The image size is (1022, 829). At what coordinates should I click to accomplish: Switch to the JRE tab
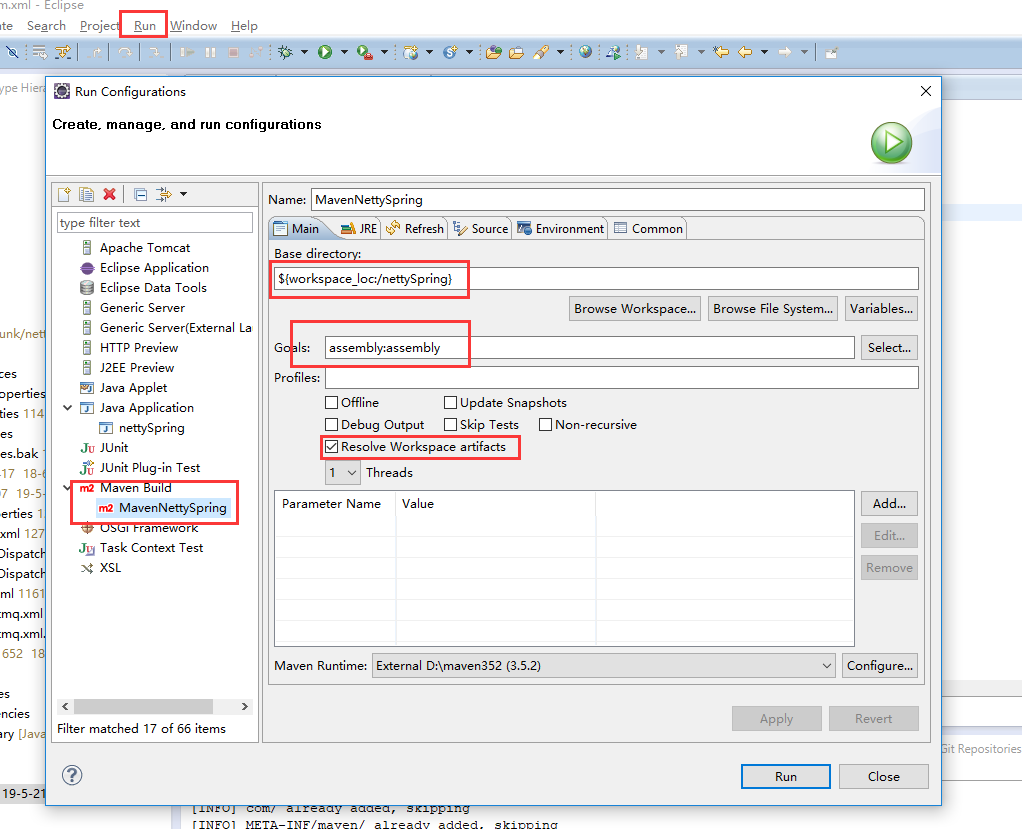360,229
